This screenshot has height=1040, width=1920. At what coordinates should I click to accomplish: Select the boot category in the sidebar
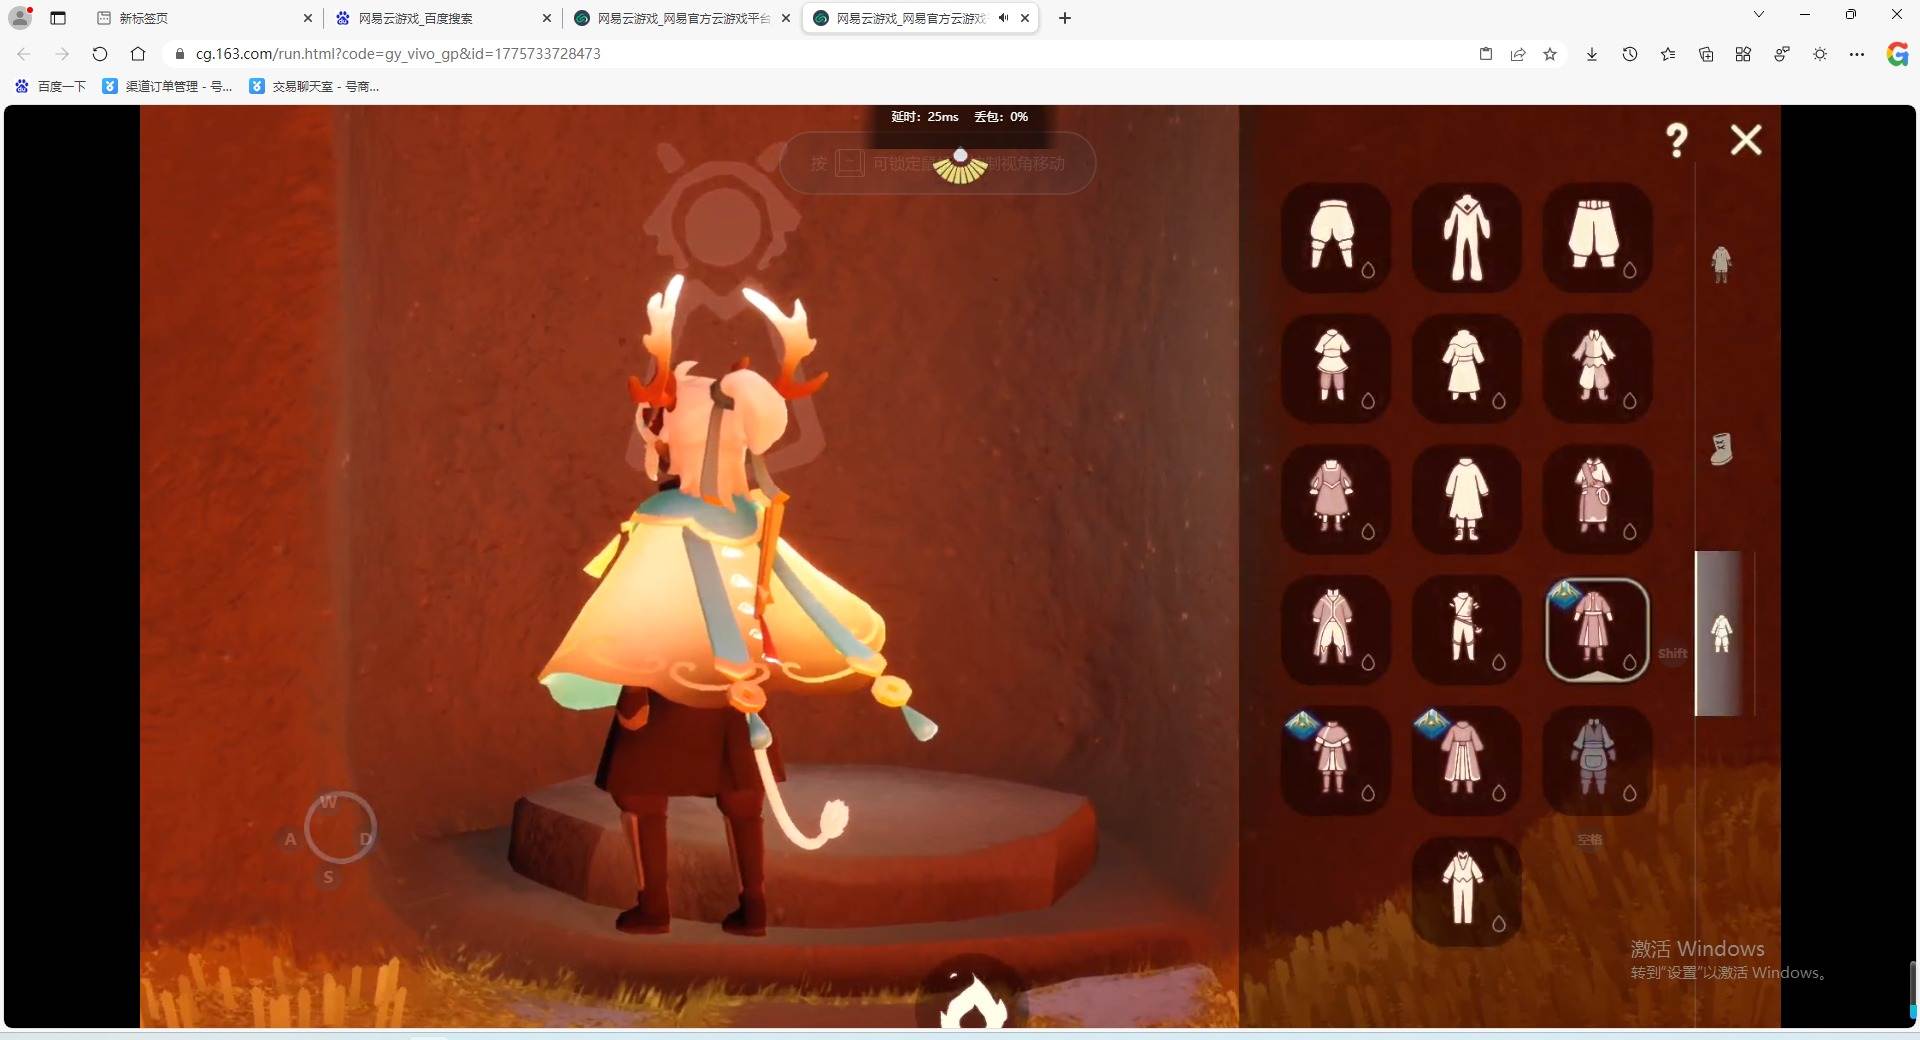click(x=1721, y=449)
